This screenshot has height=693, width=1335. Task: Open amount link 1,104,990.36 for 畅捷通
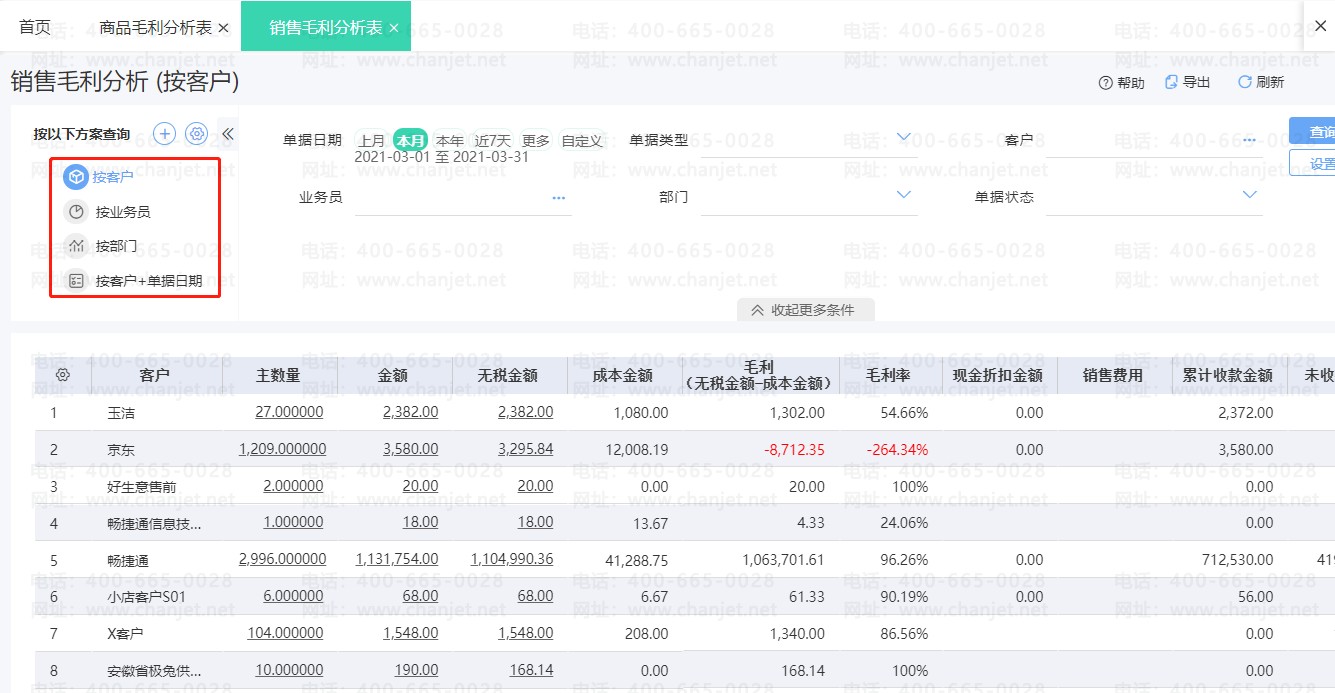[x=512, y=559]
